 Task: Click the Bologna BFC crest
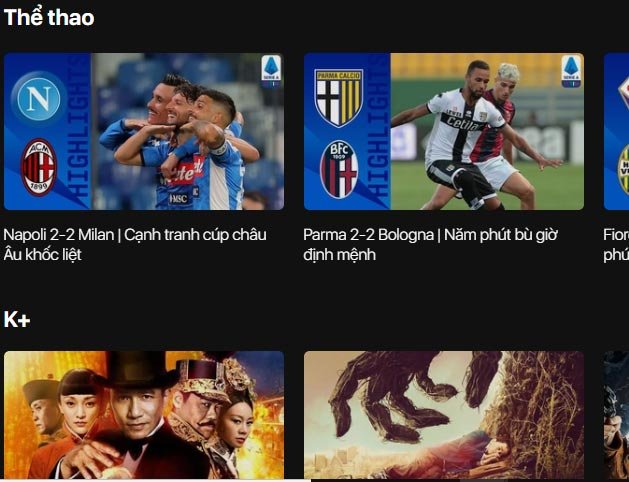[x=339, y=170]
